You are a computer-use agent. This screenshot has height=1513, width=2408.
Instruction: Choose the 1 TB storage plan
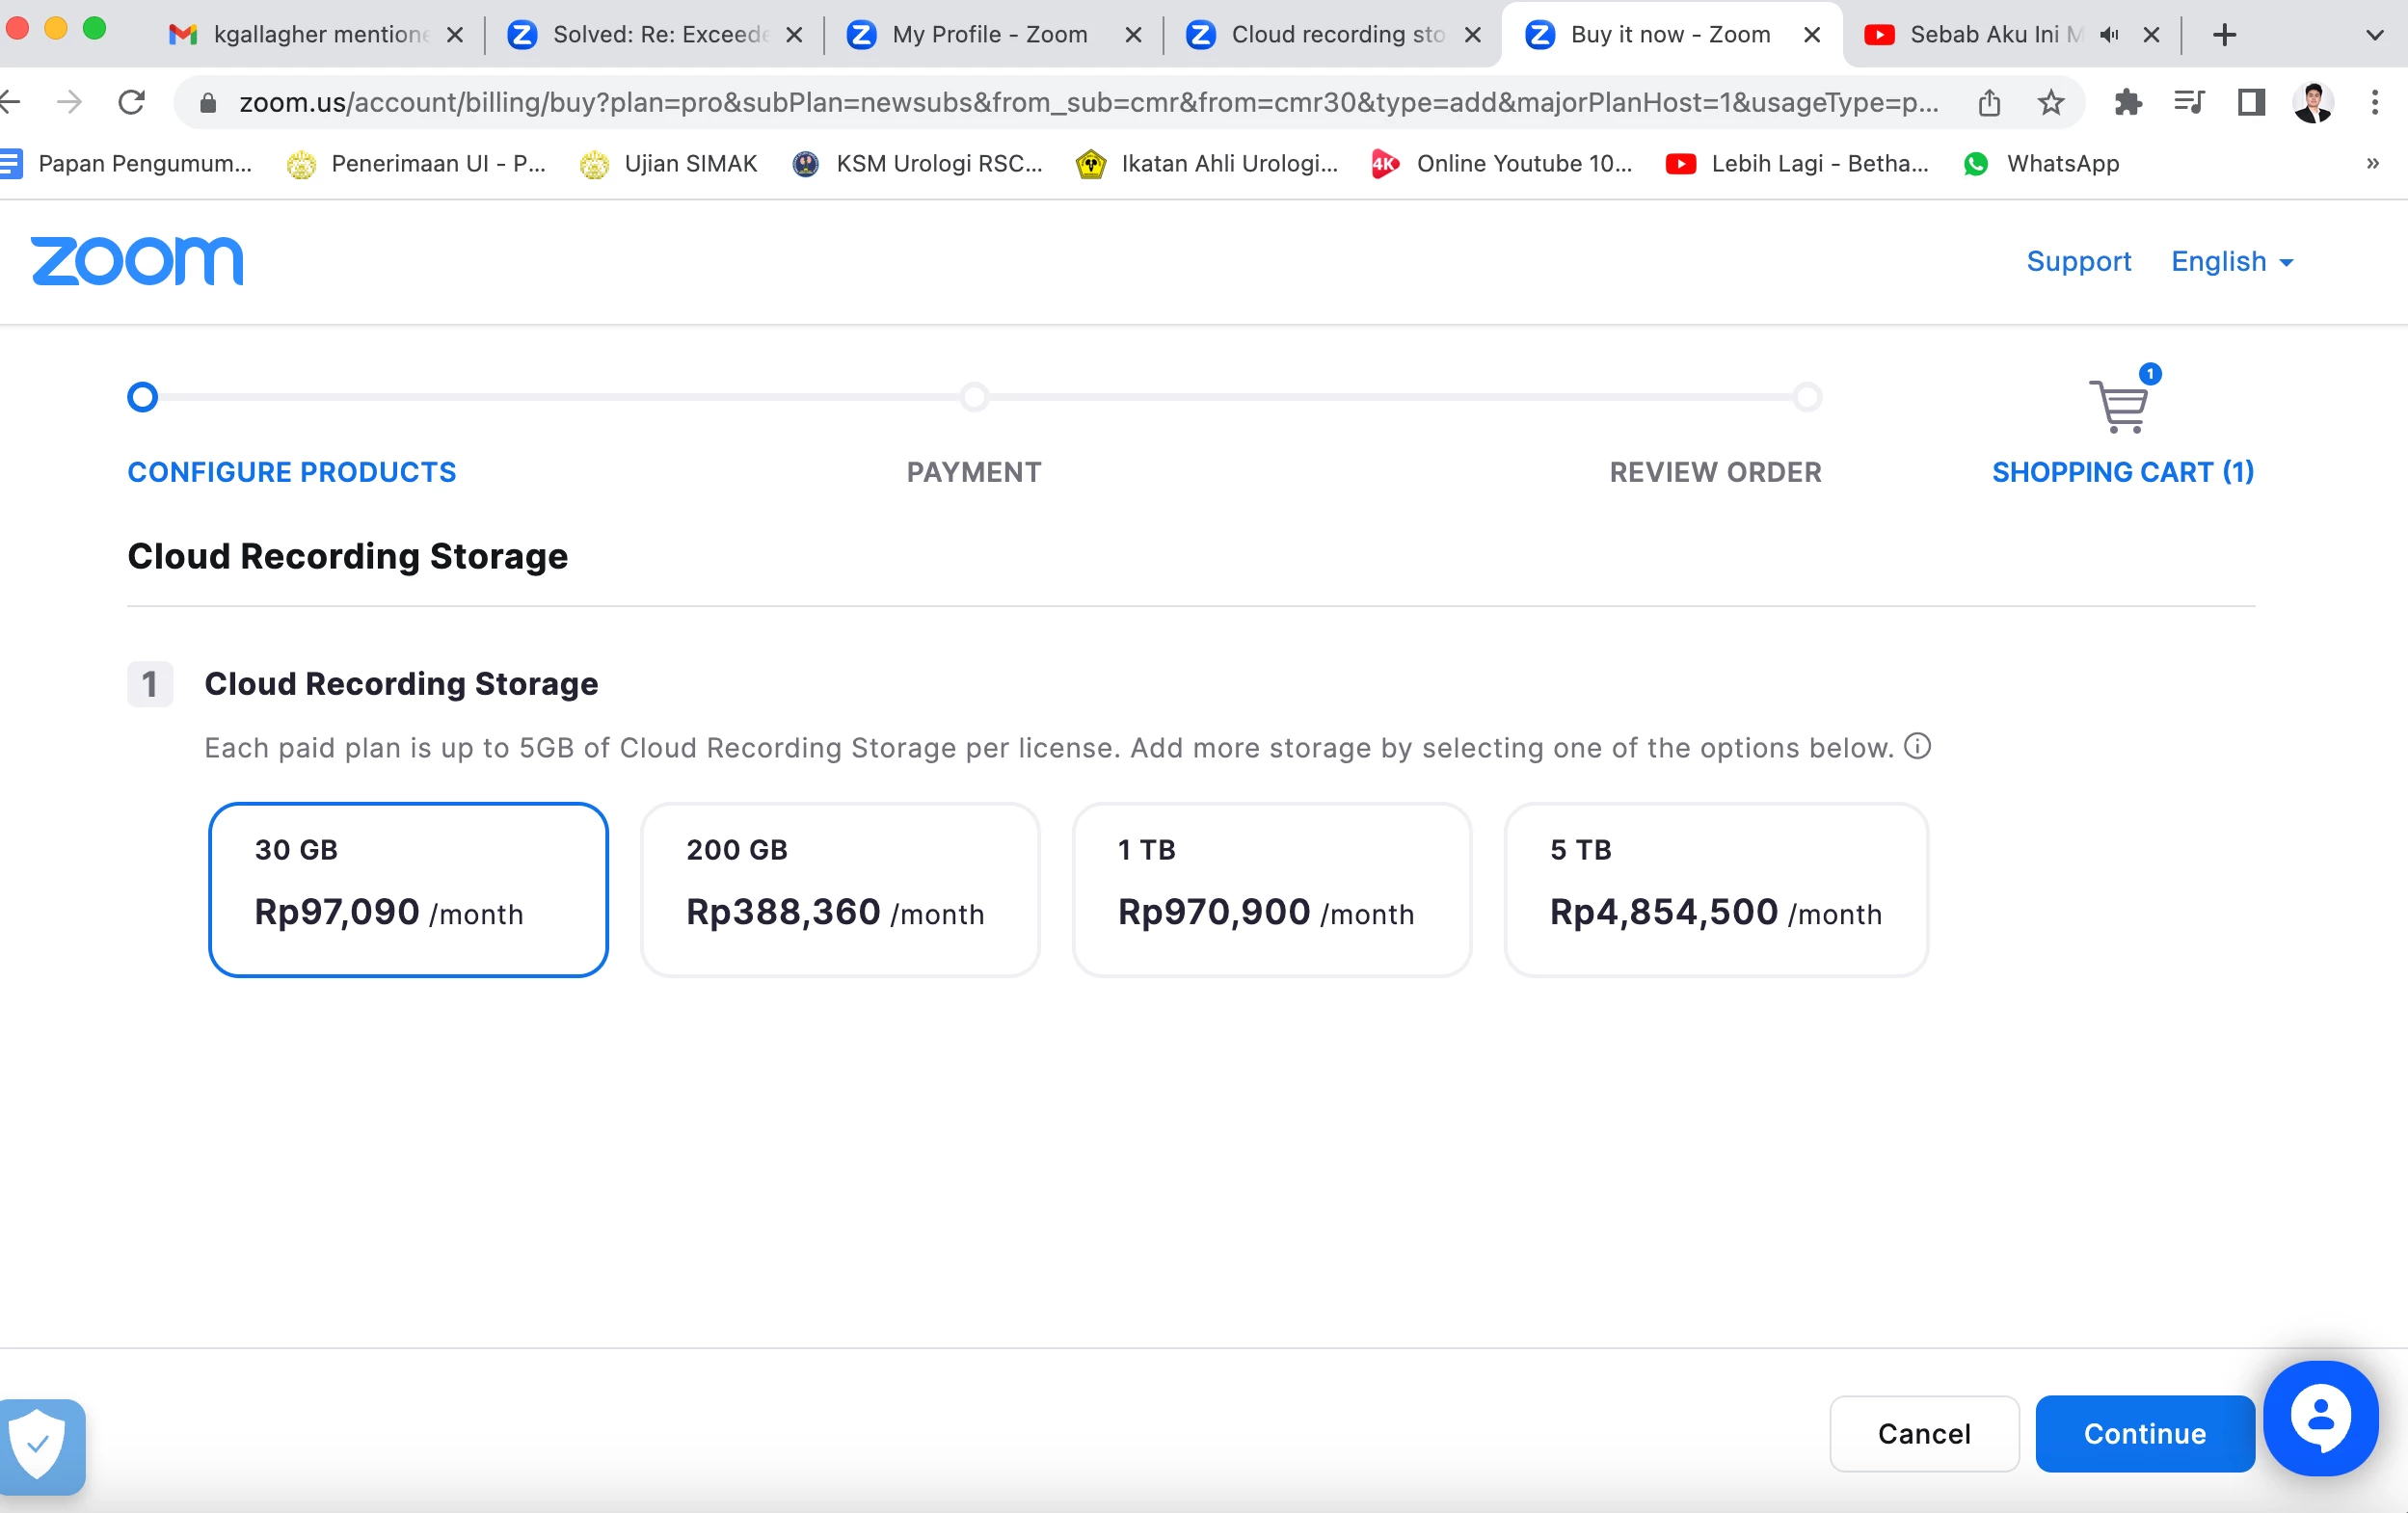(1271, 889)
